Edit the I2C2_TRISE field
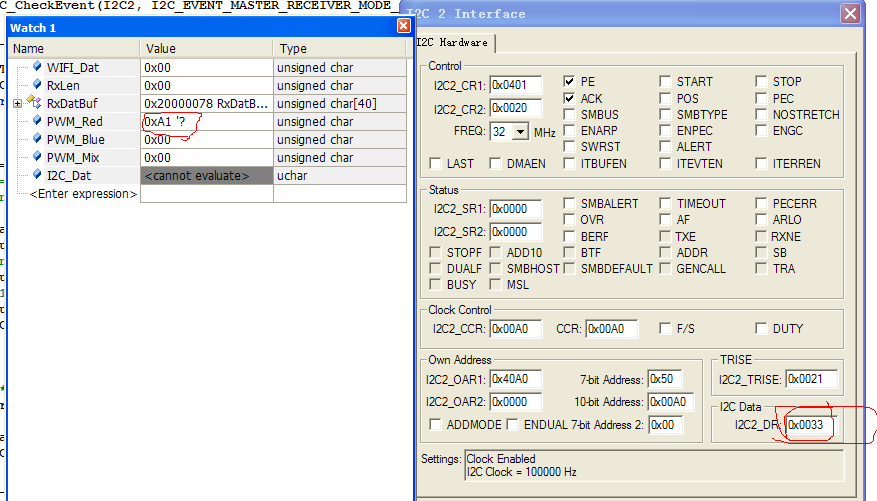 [x=812, y=379]
